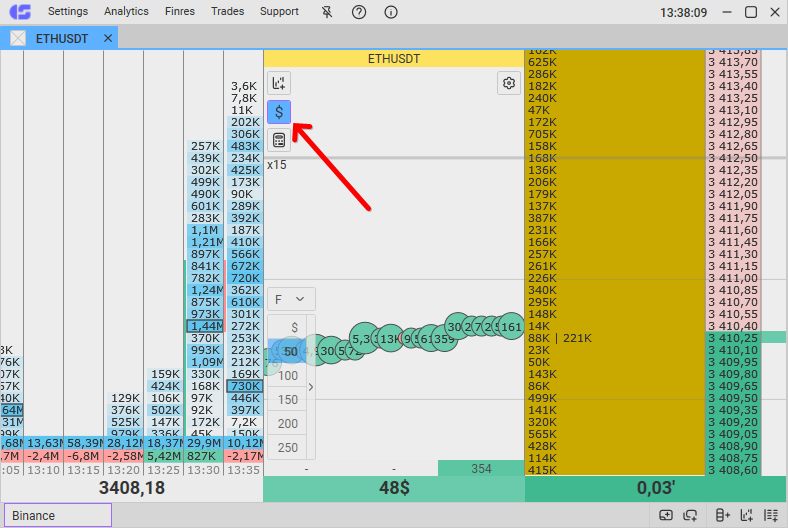
Task: Expand the F dropdown selector
Action: click(x=291, y=299)
